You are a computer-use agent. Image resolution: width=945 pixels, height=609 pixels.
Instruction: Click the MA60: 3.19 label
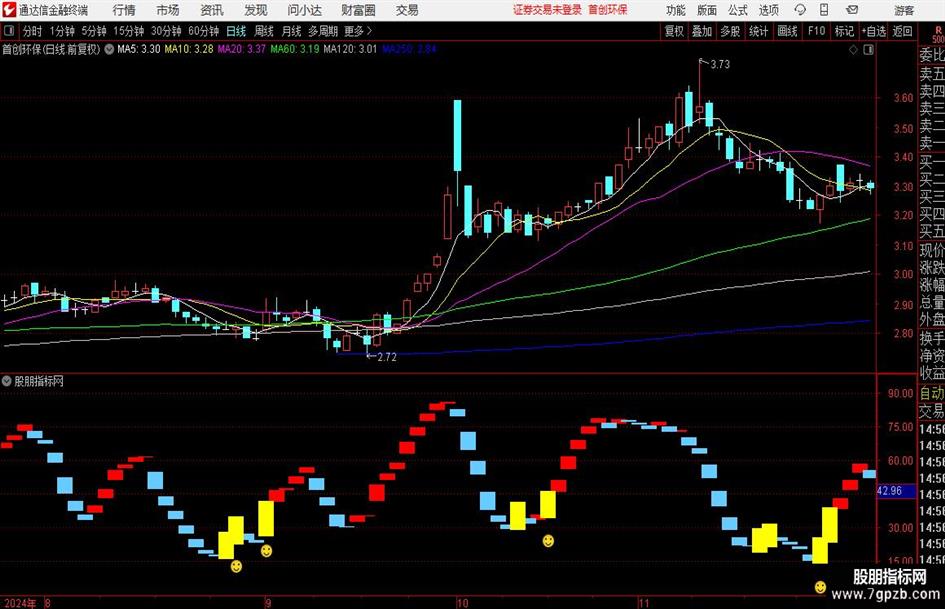pos(295,49)
